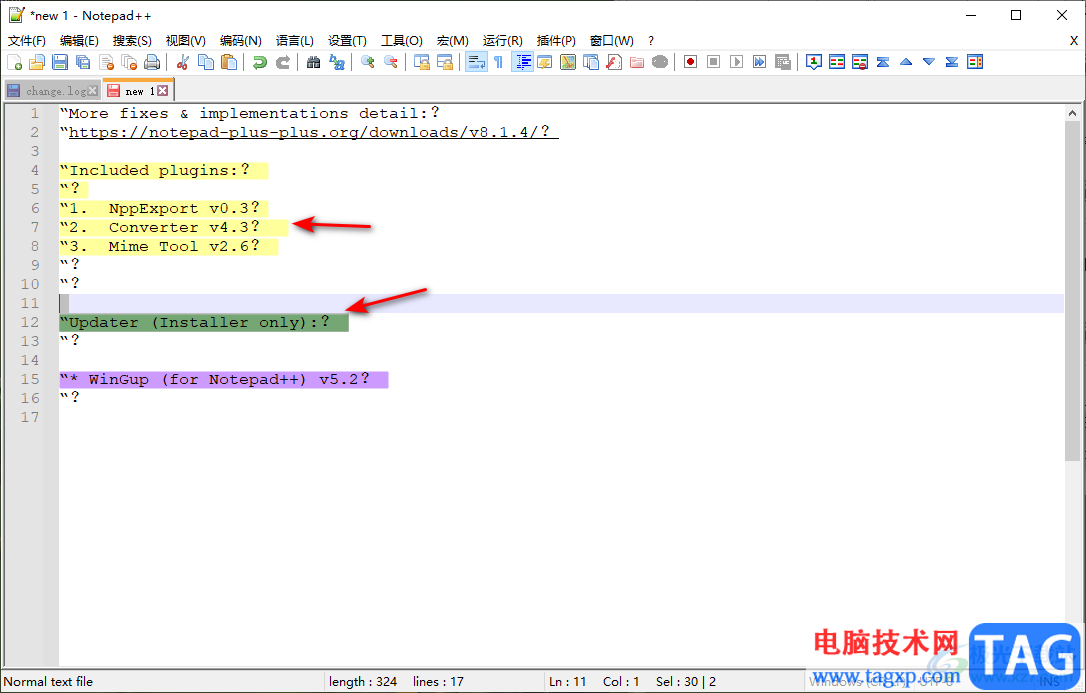Click the Monitoring (tail -f) eye icon
The height and width of the screenshot is (693, 1086).
(x=660, y=62)
